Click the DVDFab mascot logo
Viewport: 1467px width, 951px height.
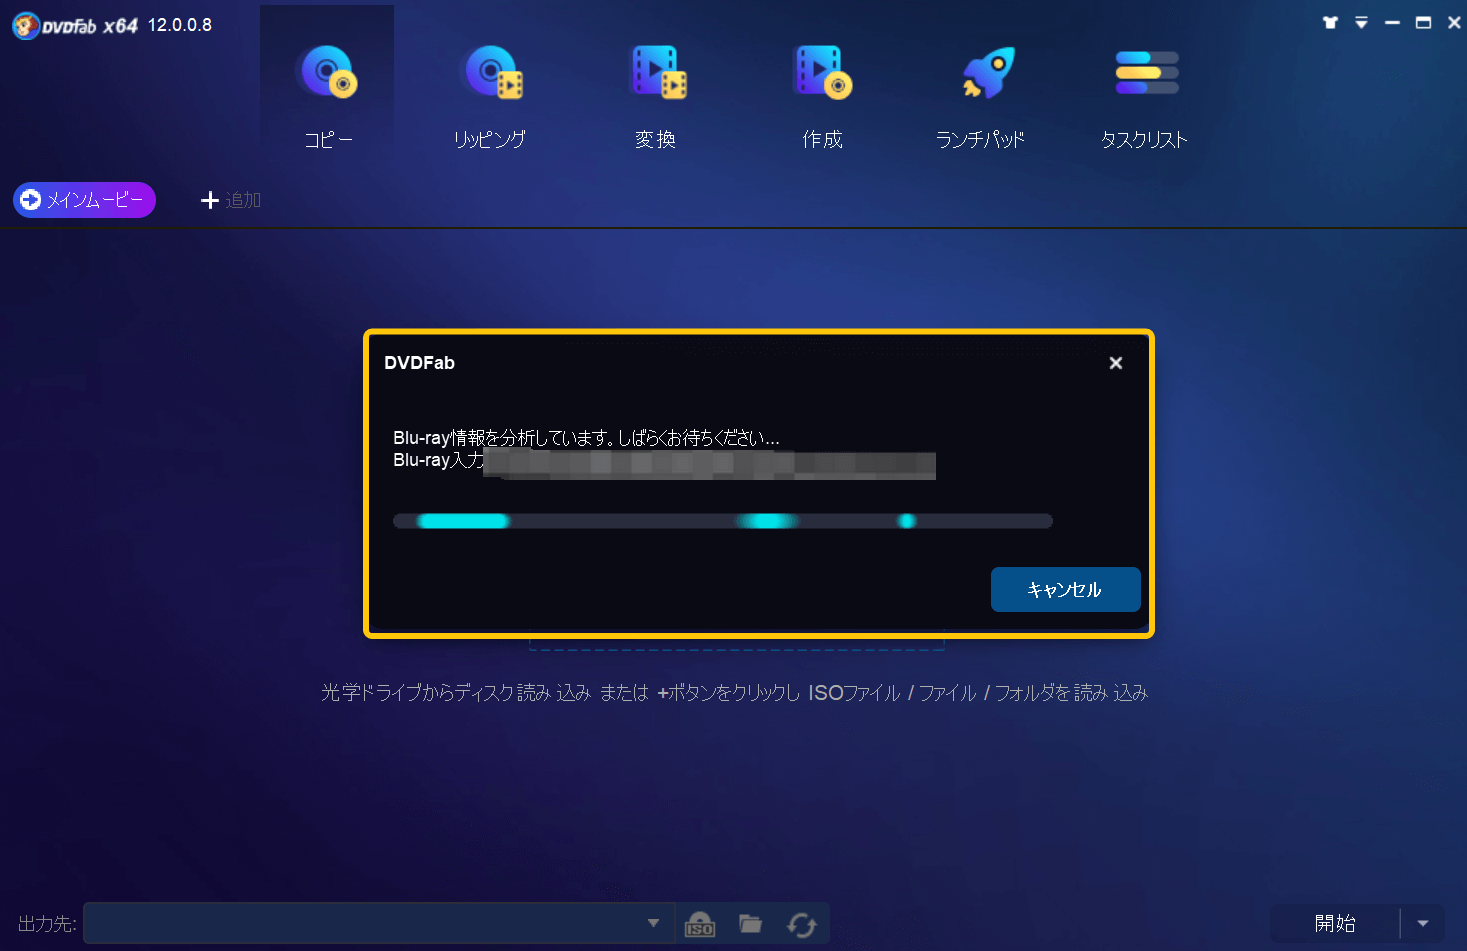pos(26,25)
